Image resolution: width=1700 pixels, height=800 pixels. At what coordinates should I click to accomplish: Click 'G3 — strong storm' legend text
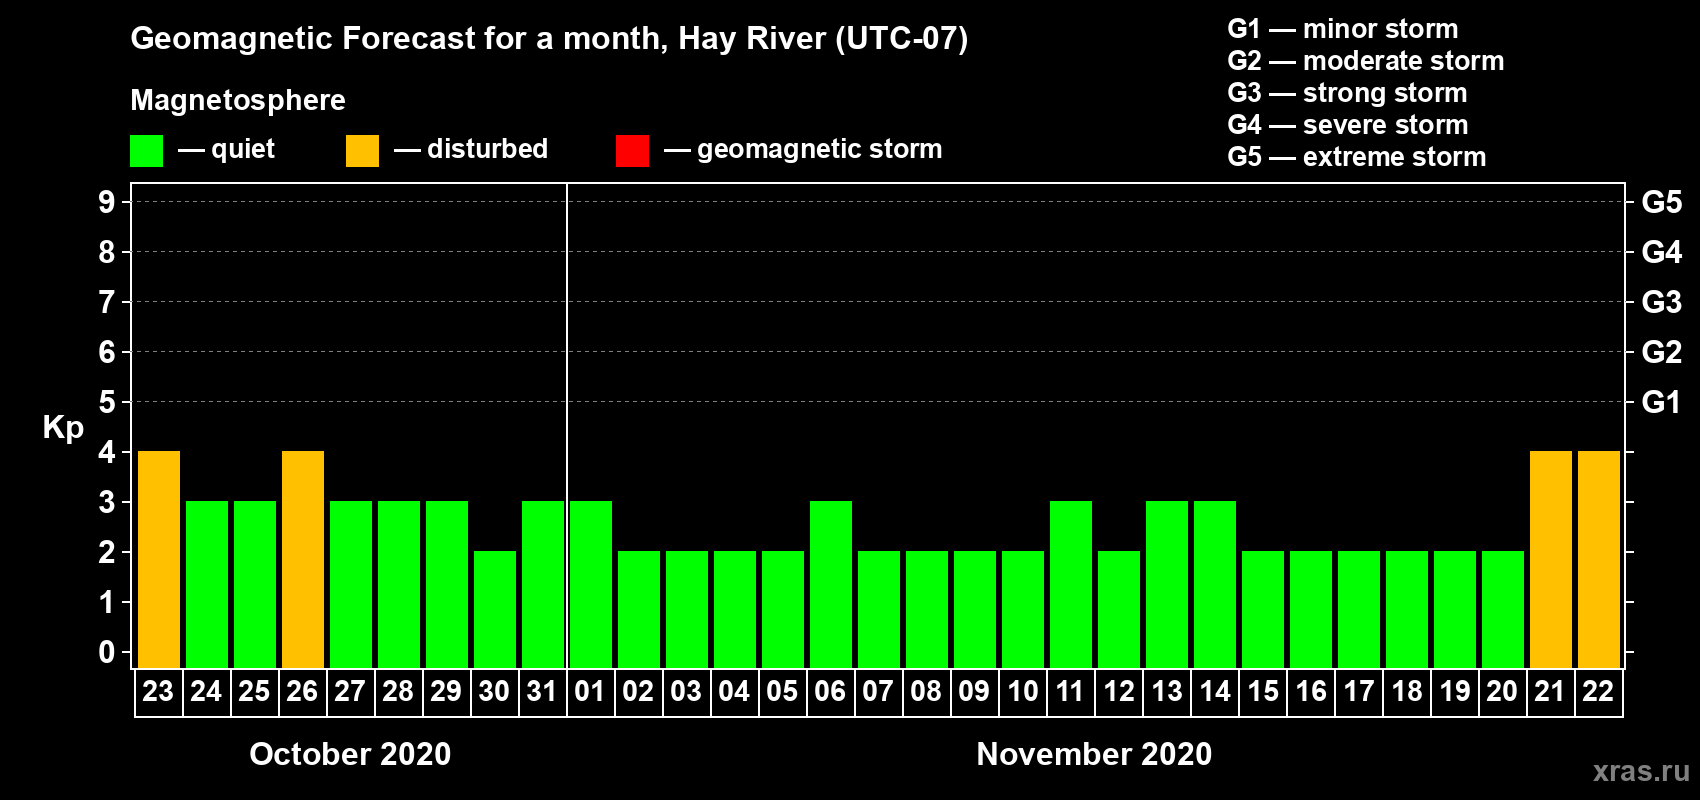(1347, 93)
